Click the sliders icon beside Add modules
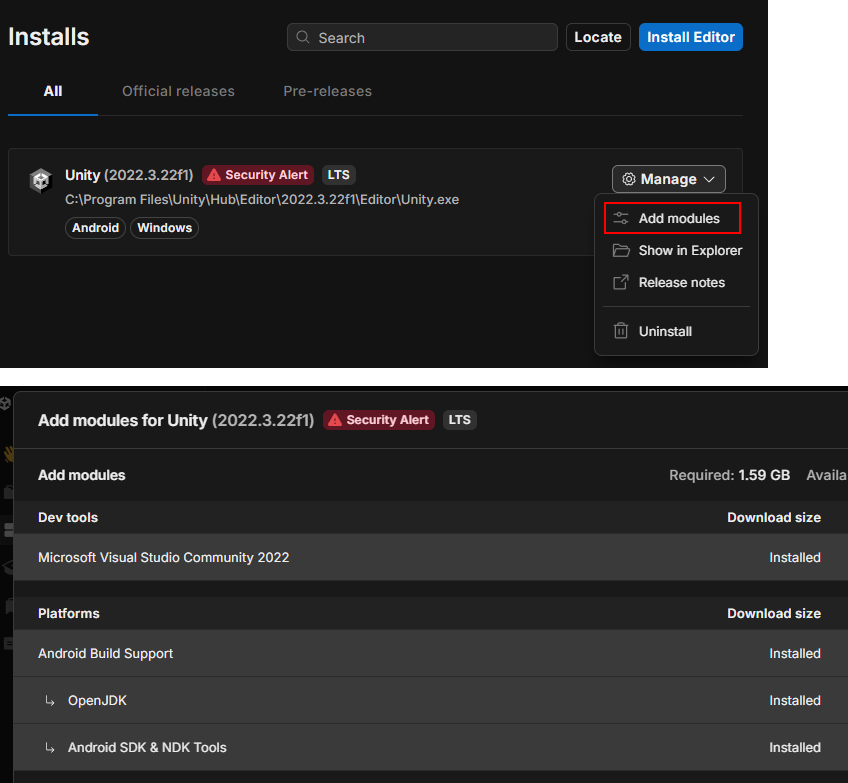 coord(621,218)
